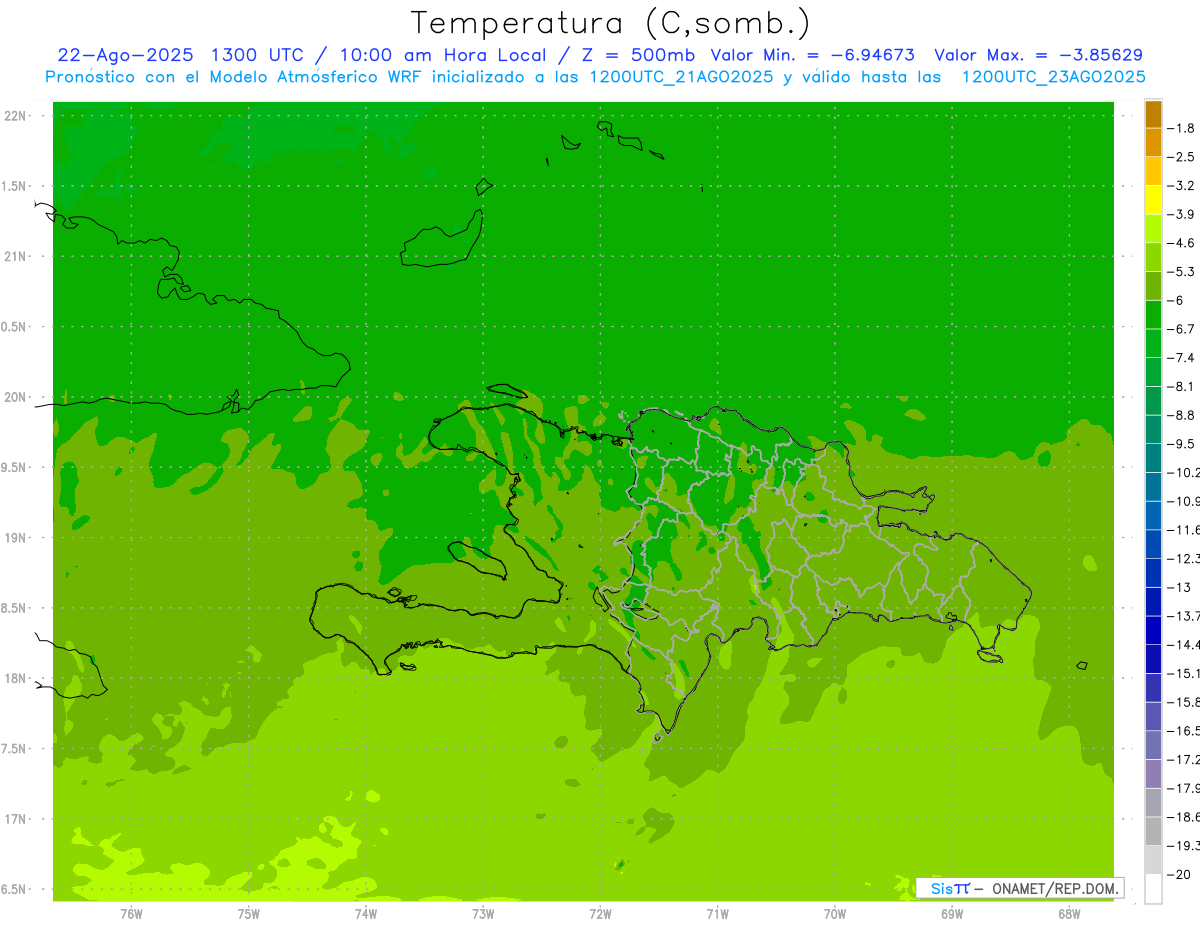Click the '18N' latitude label
This screenshot has width=1200, height=927.
click(x=16, y=679)
